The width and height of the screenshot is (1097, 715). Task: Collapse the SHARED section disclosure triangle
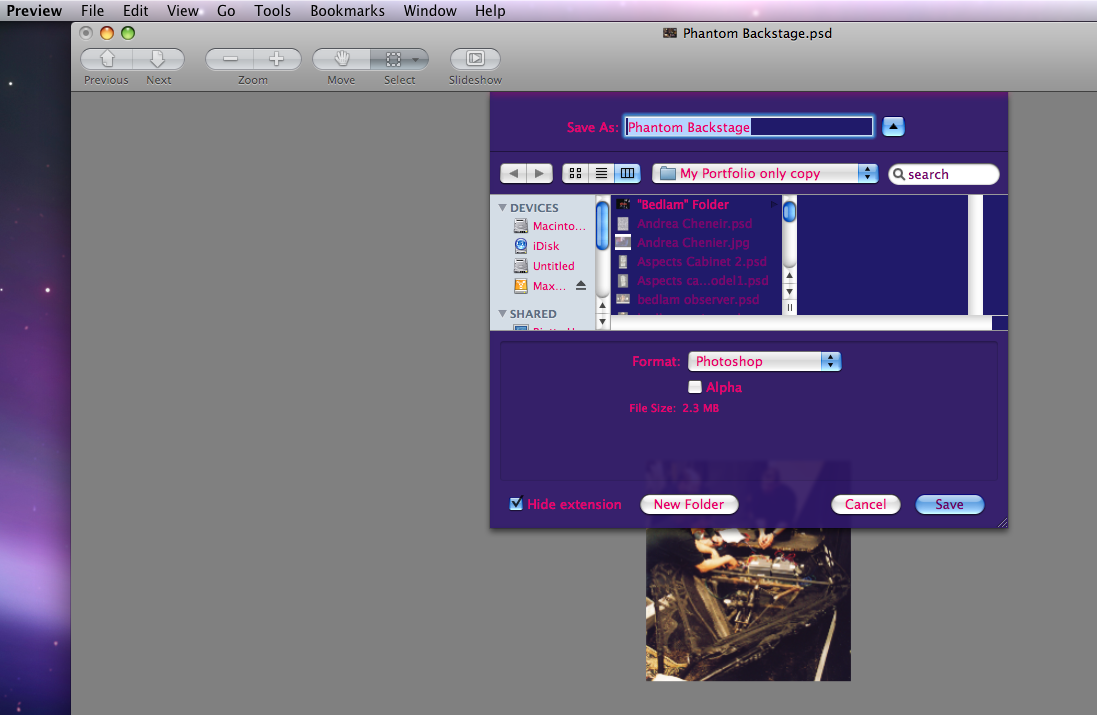coord(502,313)
